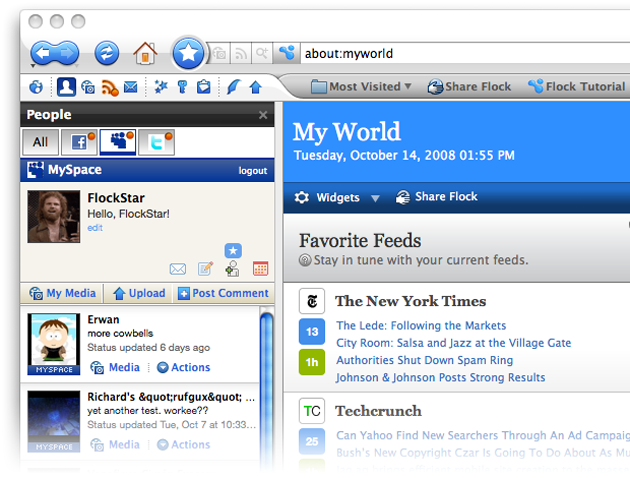Viewport: 630px width, 478px height.
Task: Open 'City Room: Salsa and Jazz' article
Action: pos(454,343)
